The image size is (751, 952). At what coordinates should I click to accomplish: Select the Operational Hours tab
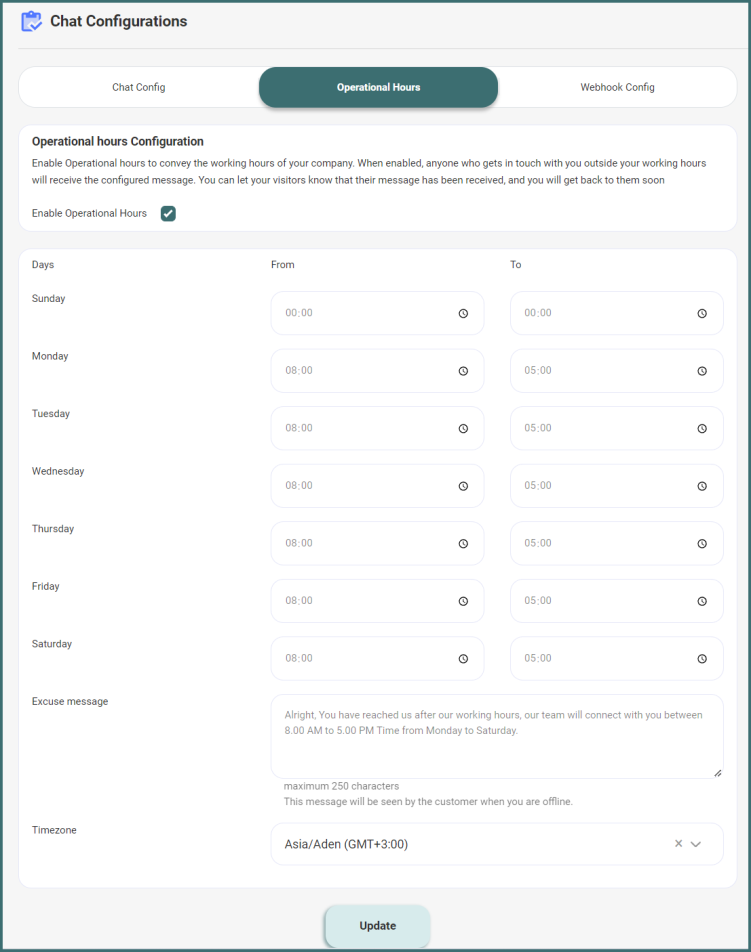pyautogui.click(x=378, y=87)
